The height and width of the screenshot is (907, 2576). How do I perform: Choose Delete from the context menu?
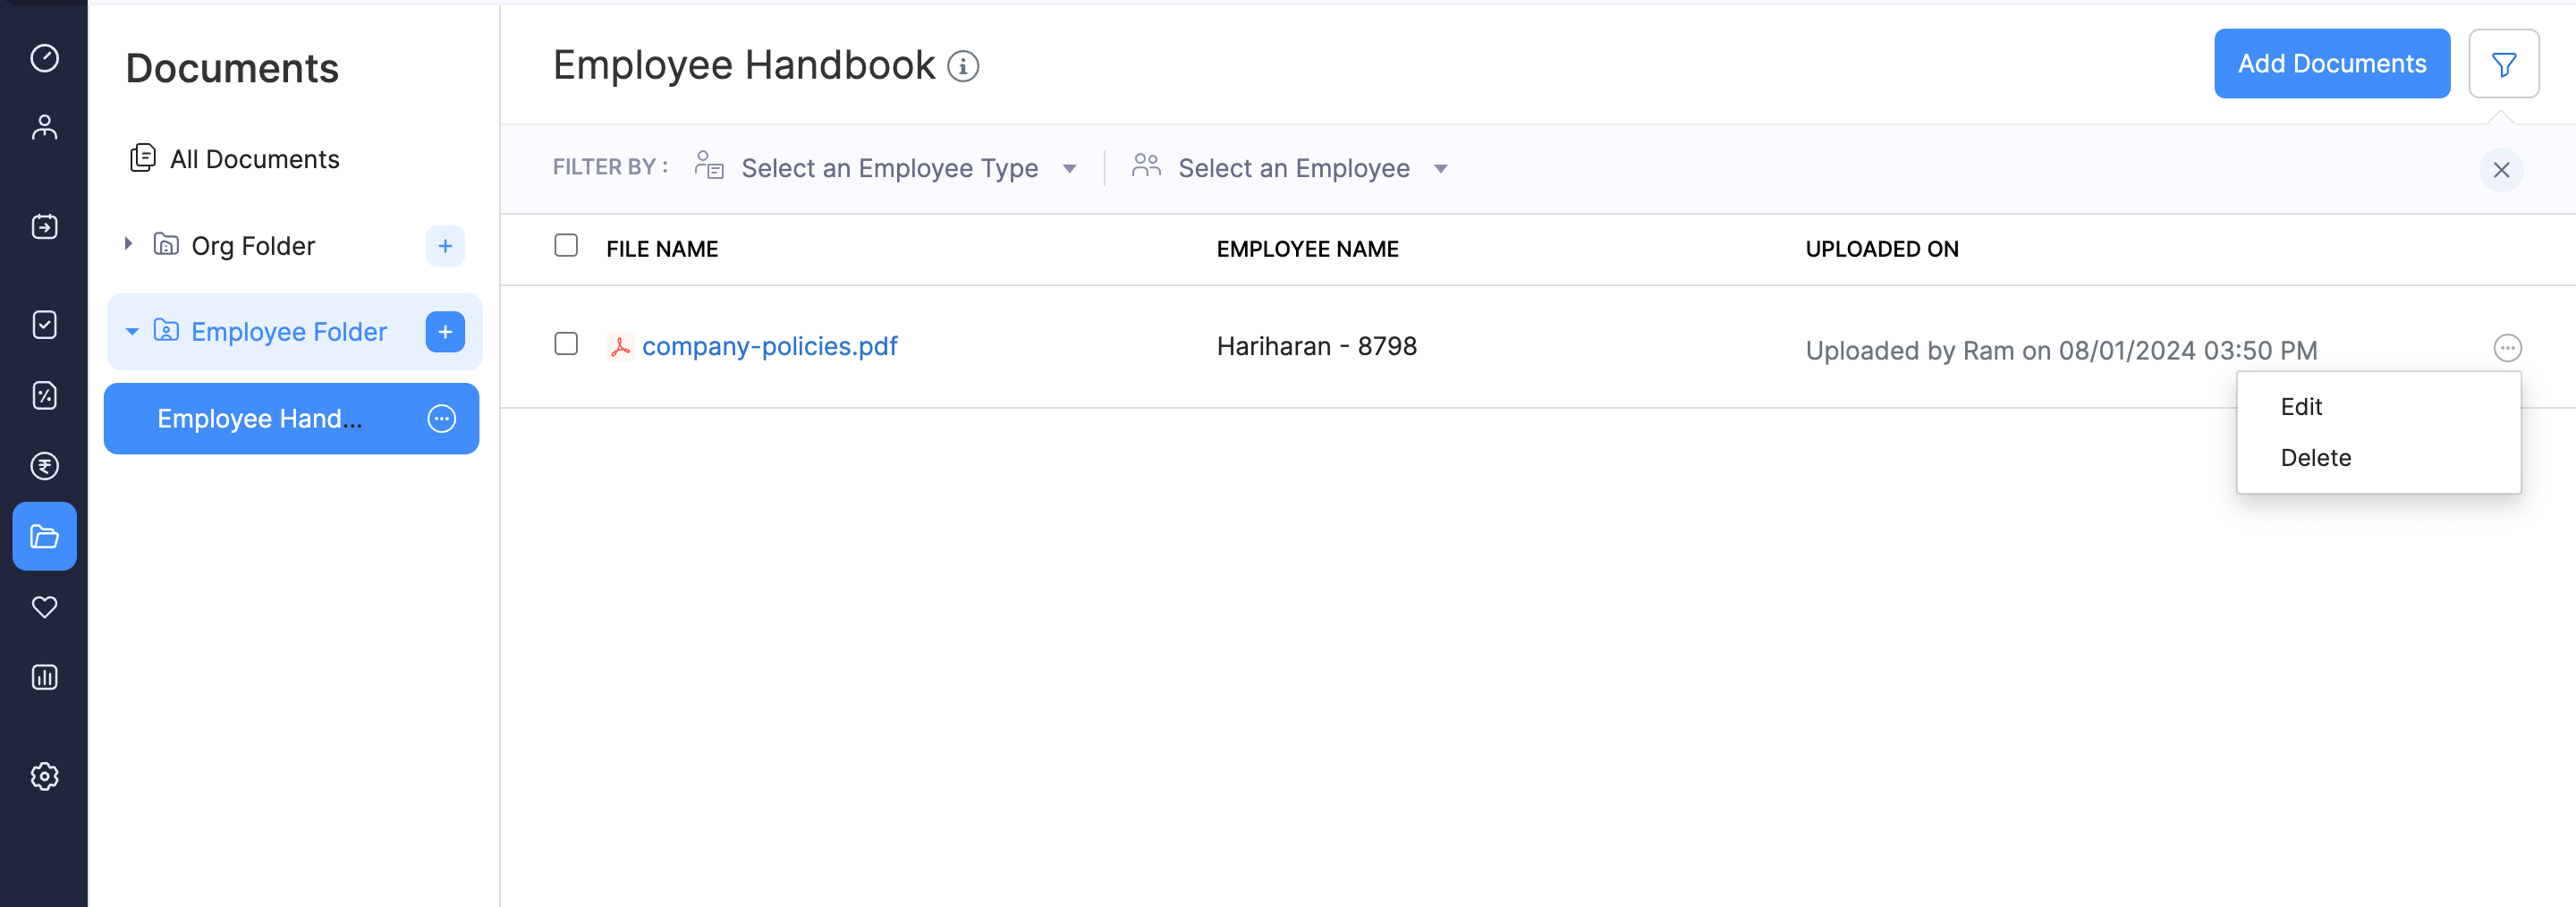pyautogui.click(x=2315, y=458)
